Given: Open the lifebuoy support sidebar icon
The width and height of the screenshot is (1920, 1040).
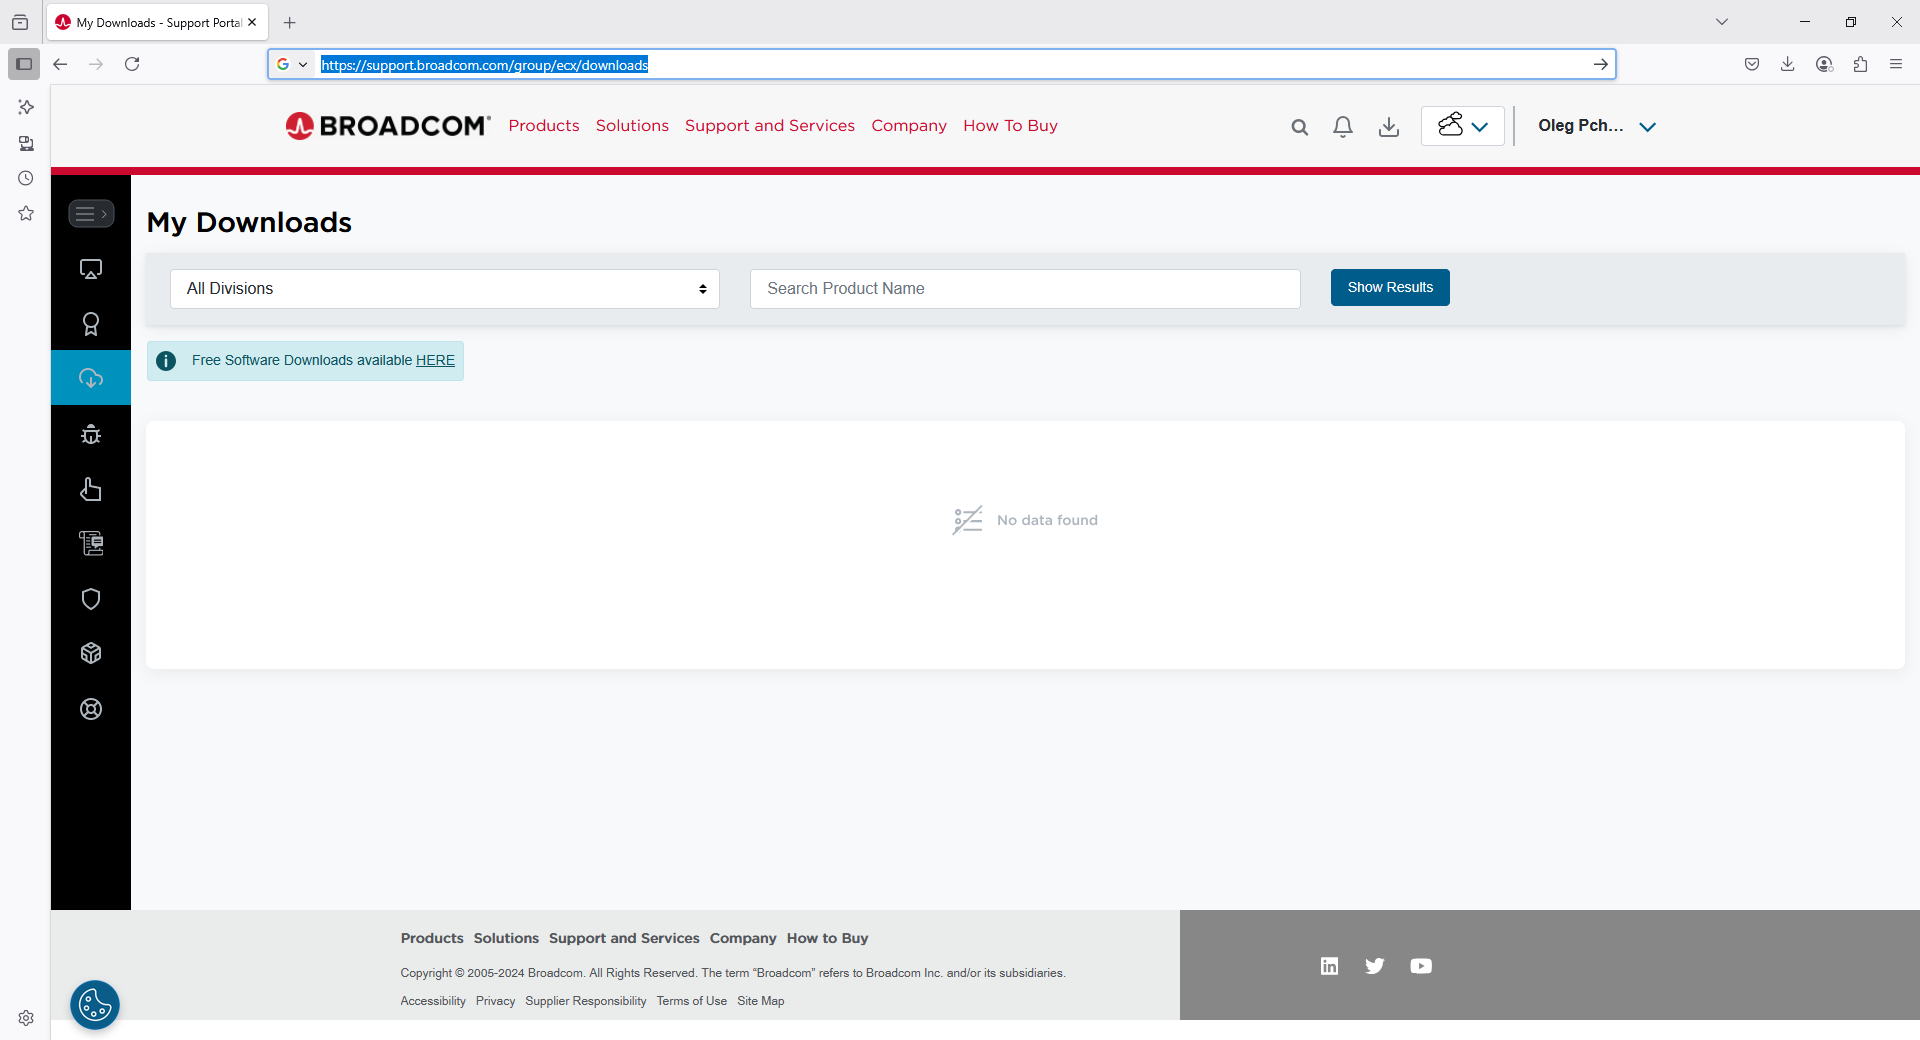Looking at the screenshot, I should click(91, 709).
